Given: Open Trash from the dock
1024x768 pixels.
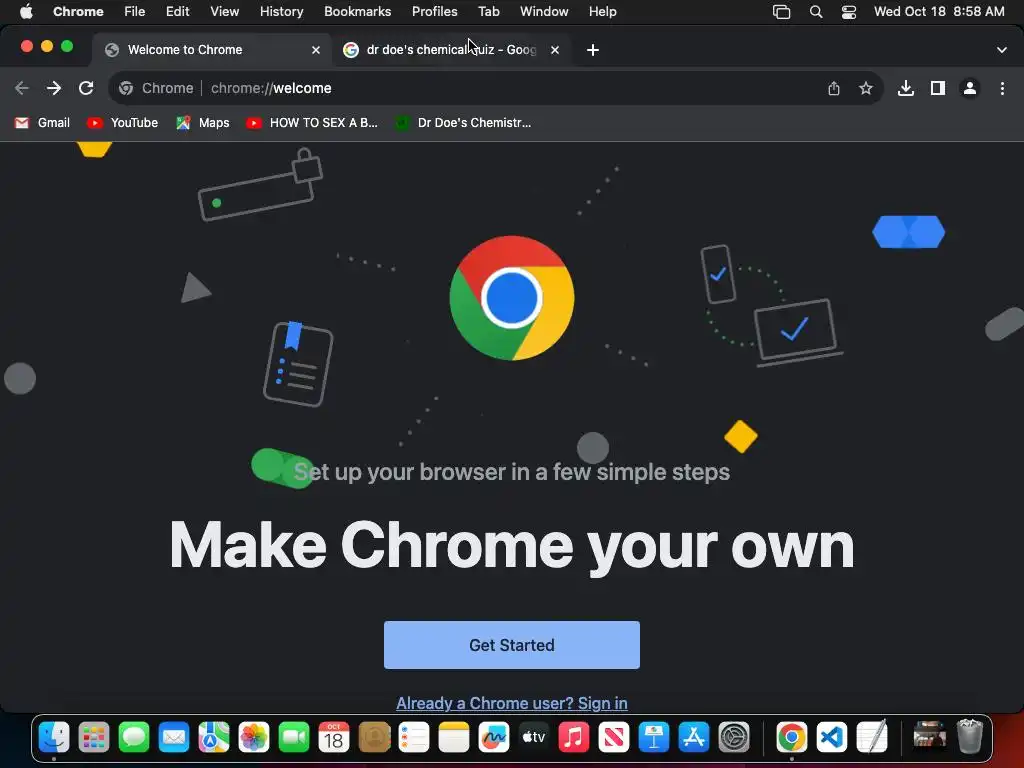Looking at the screenshot, I should tap(970, 737).
